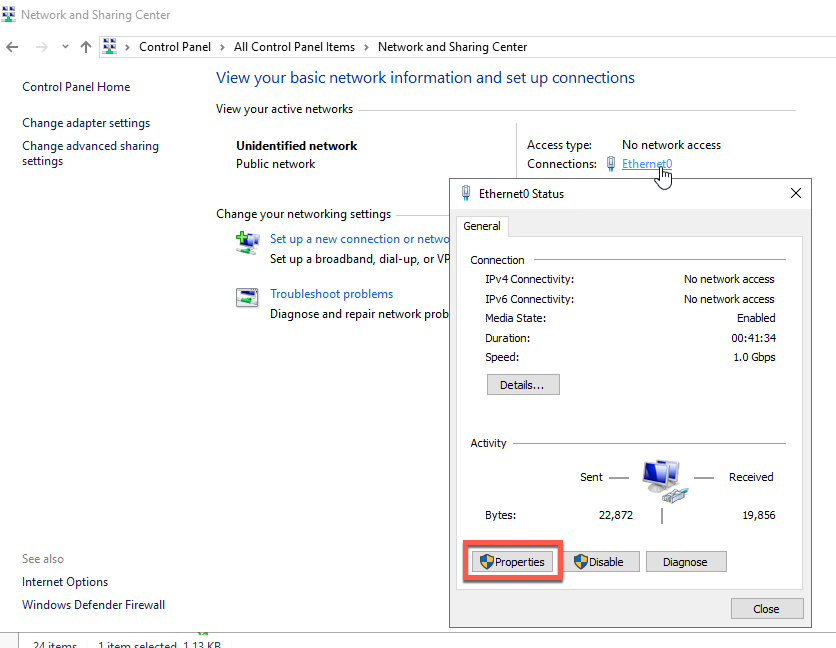This screenshot has height=648, width=836.
Task: Open Troubleshoot problems link
Action: 332,294
